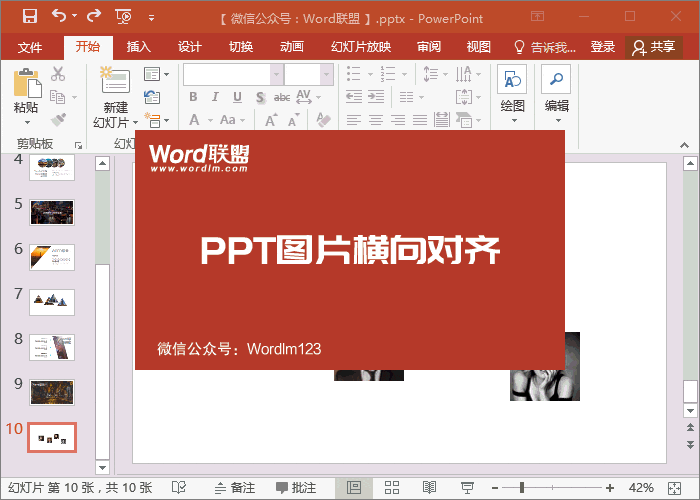Open the 审阅 ribbon tab
This screenshot has width=700, height=500.
click(x=429, y=46)
